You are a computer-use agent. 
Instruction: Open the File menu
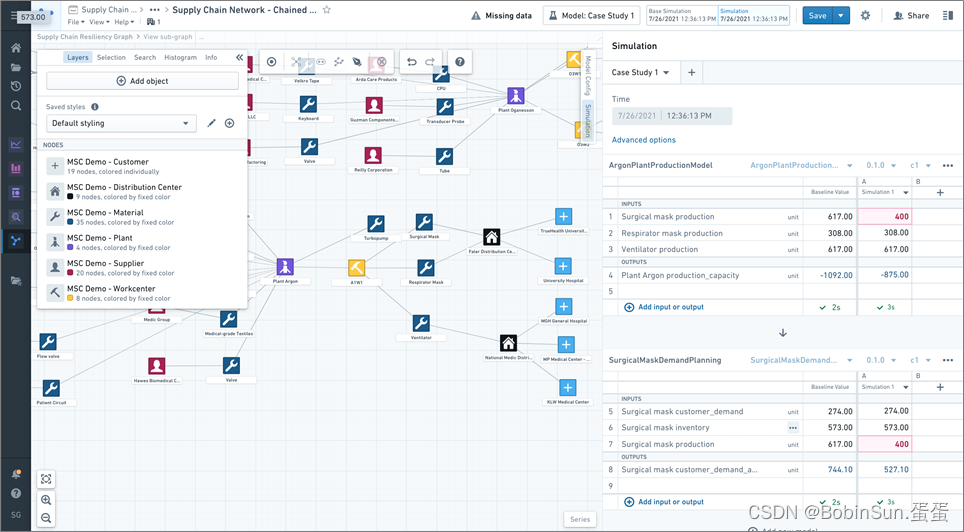76,22
